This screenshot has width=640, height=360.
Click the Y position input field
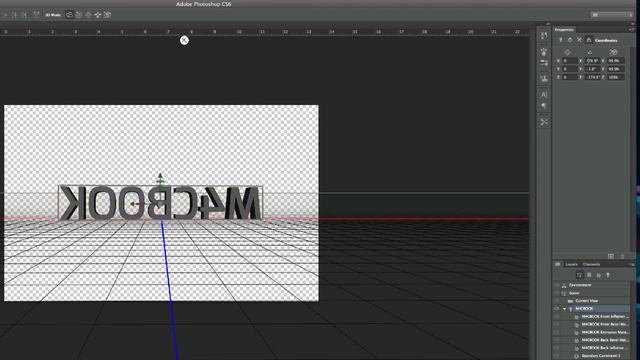click(x=570, y=69)
